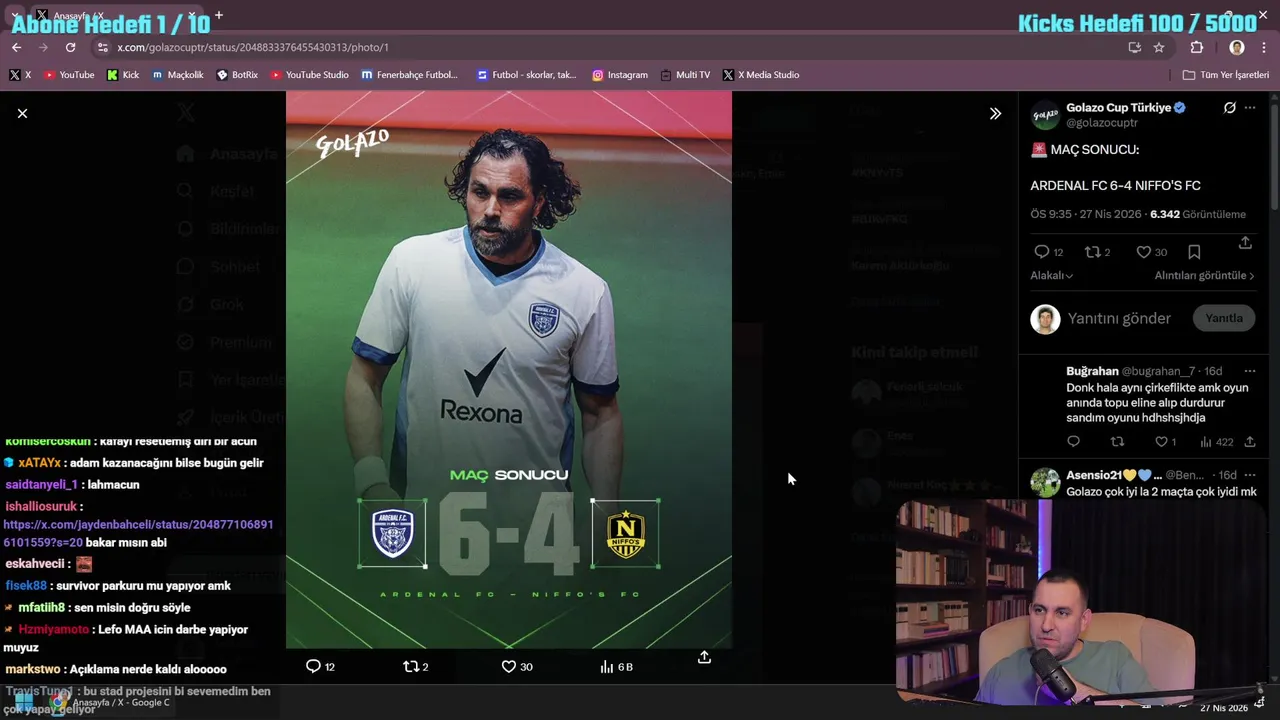Image resolution: width=1280 pixels, height=720 pixels.
Task: Open the view stats icon below the photo
Action: [606, 666]
